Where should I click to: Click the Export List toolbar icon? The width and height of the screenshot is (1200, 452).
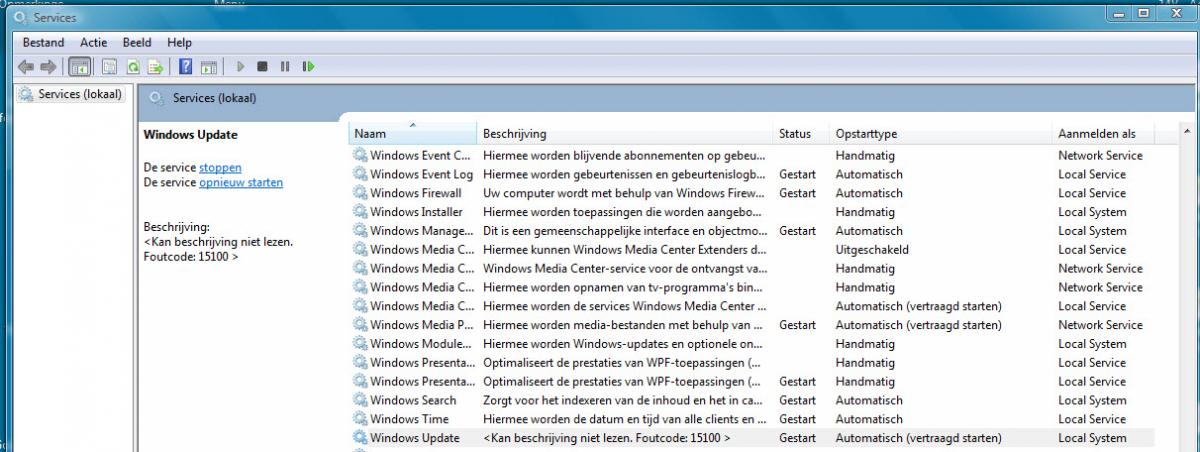pos(155,67)
